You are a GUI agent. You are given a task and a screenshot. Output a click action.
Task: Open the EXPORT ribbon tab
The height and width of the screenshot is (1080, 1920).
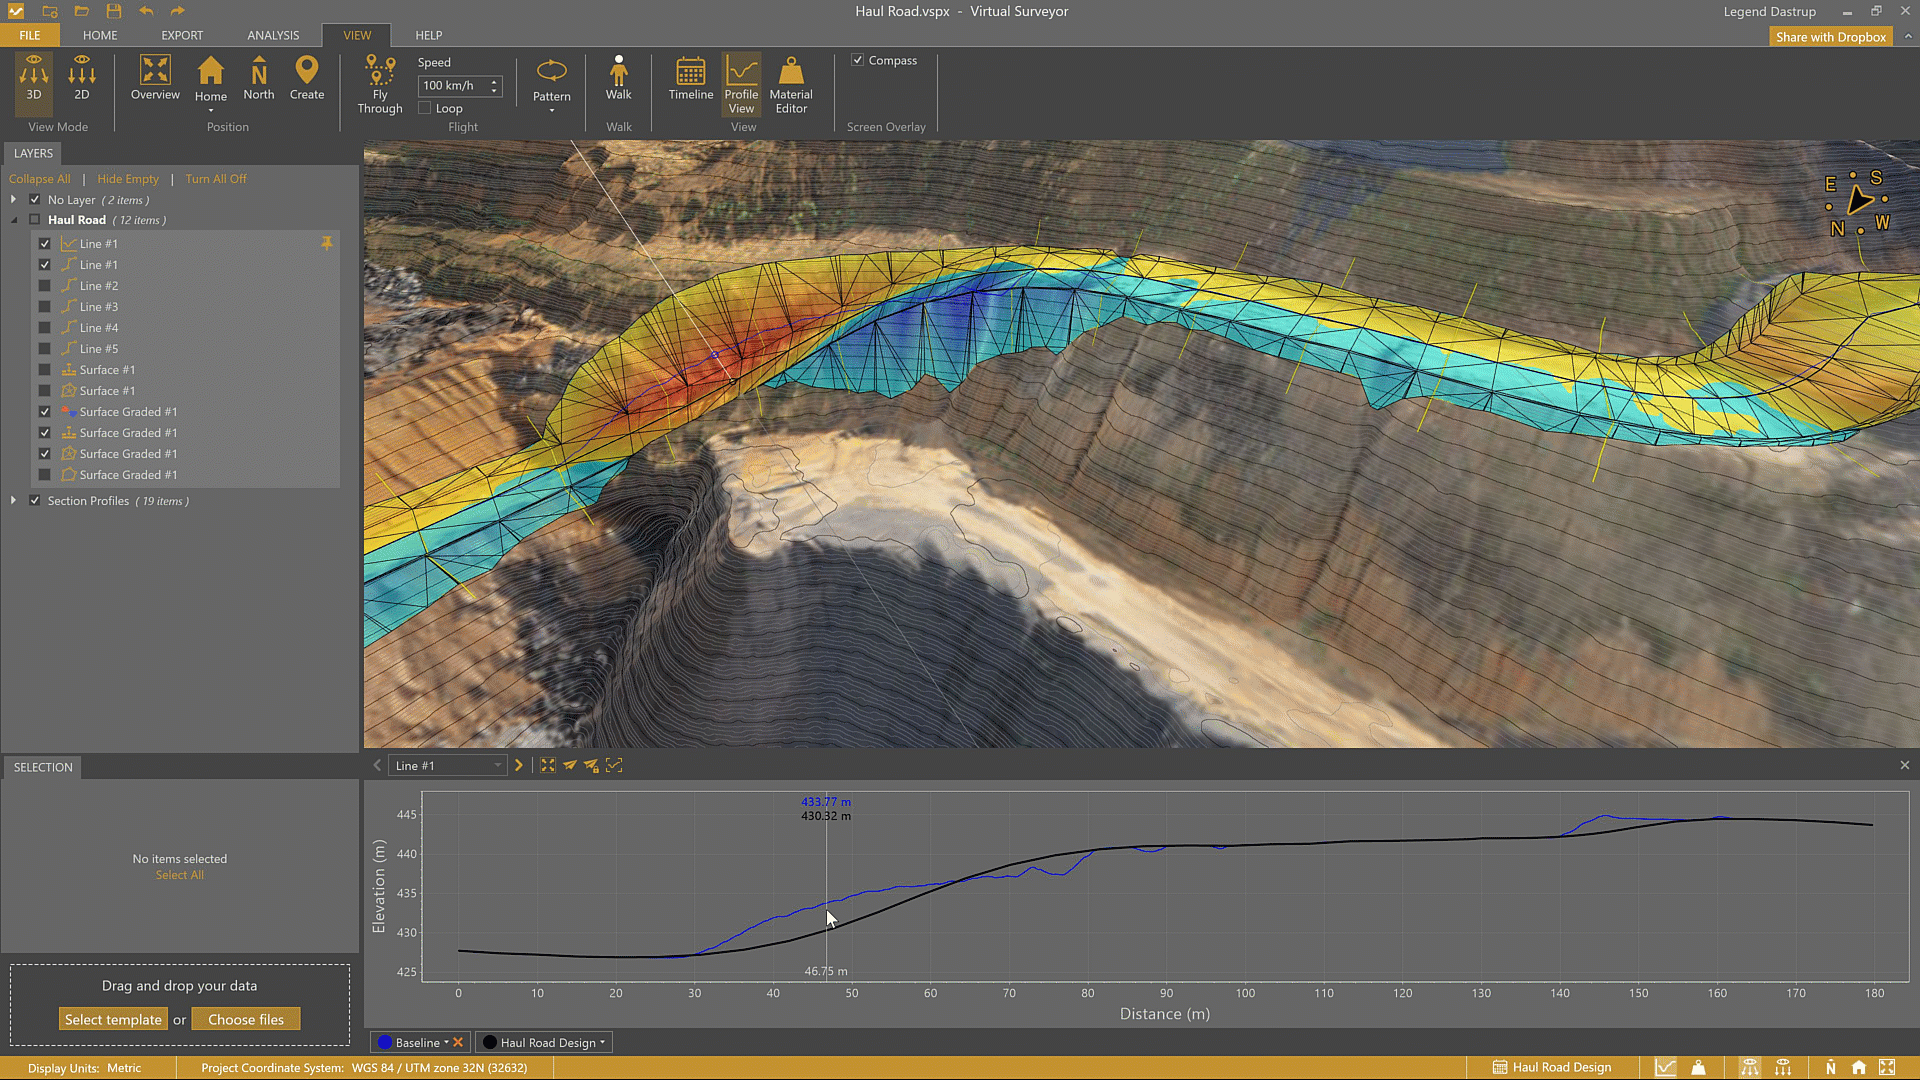(182, 35)
